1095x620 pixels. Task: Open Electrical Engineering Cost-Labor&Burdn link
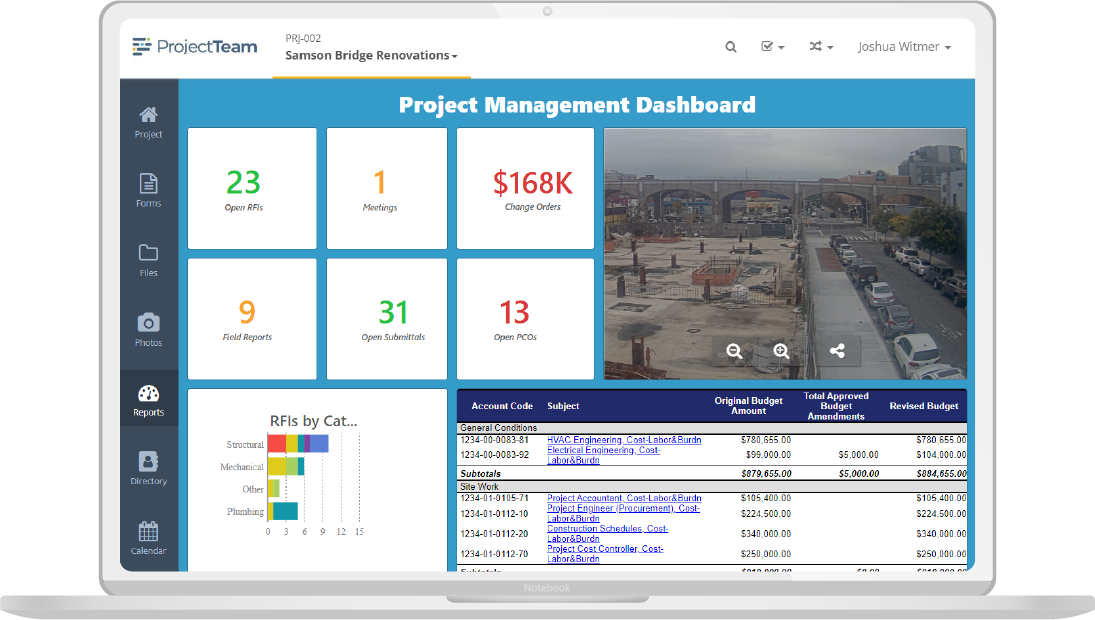pyautogui.click(x=603, y=455)
